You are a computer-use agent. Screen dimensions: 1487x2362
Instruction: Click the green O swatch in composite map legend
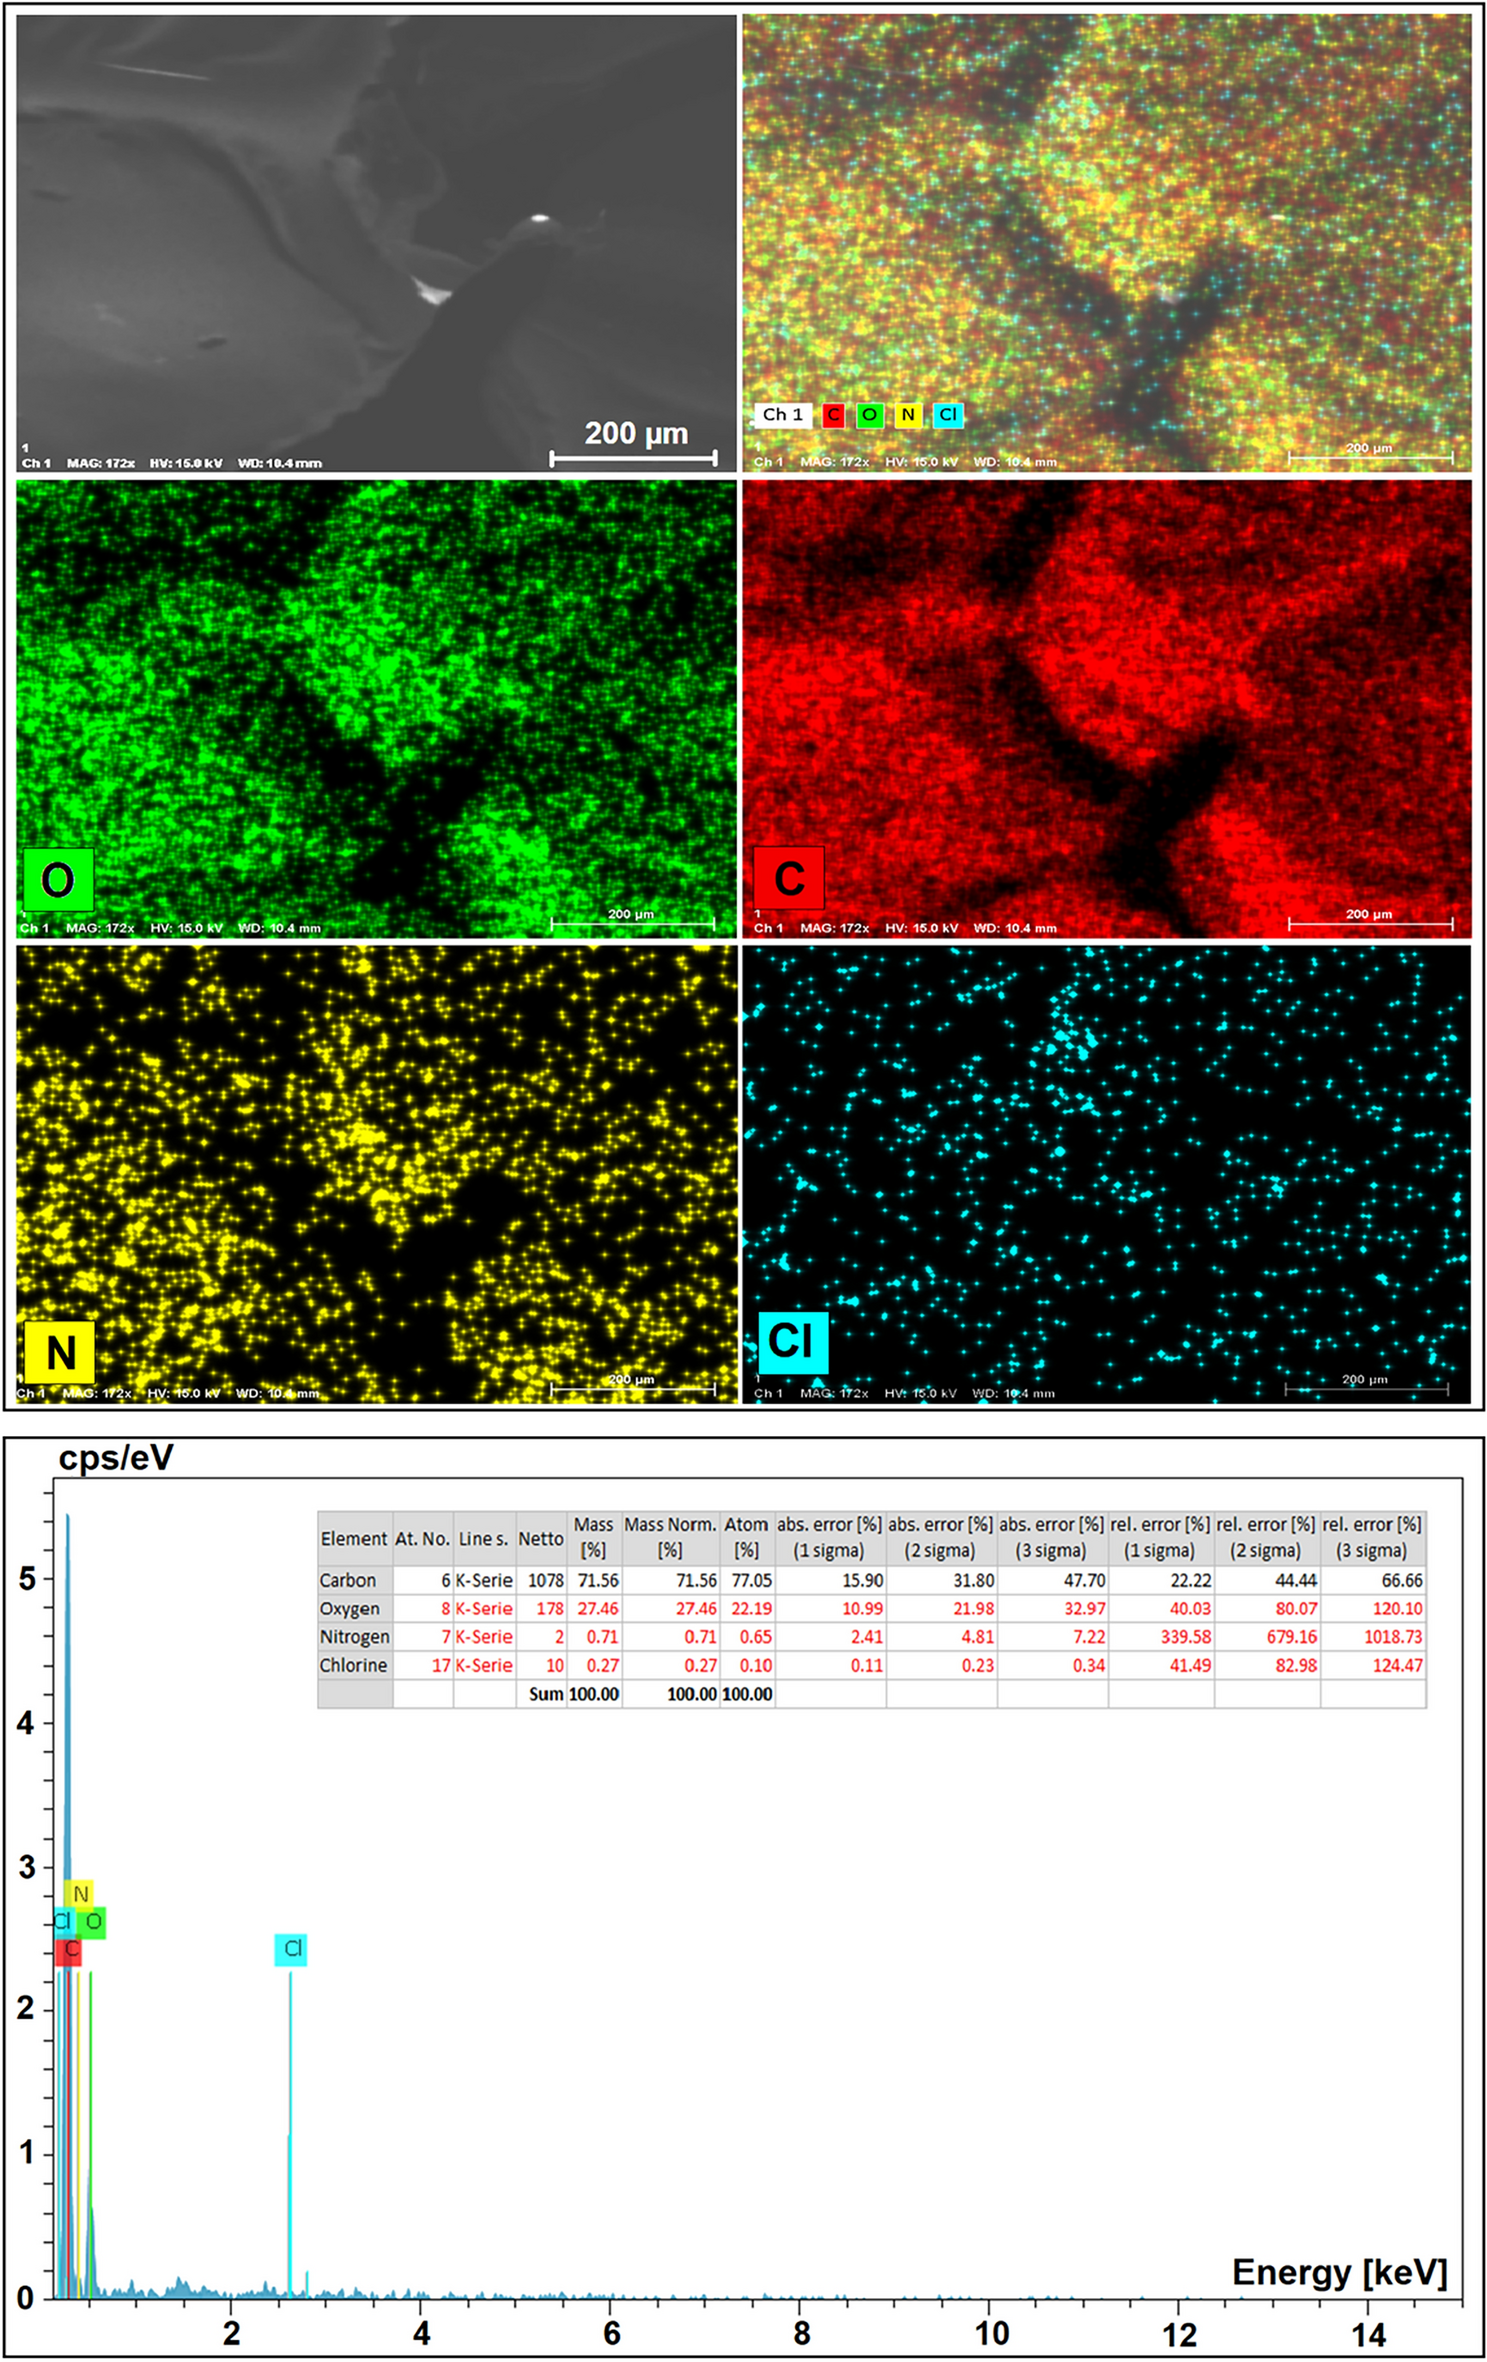(870, 415)
